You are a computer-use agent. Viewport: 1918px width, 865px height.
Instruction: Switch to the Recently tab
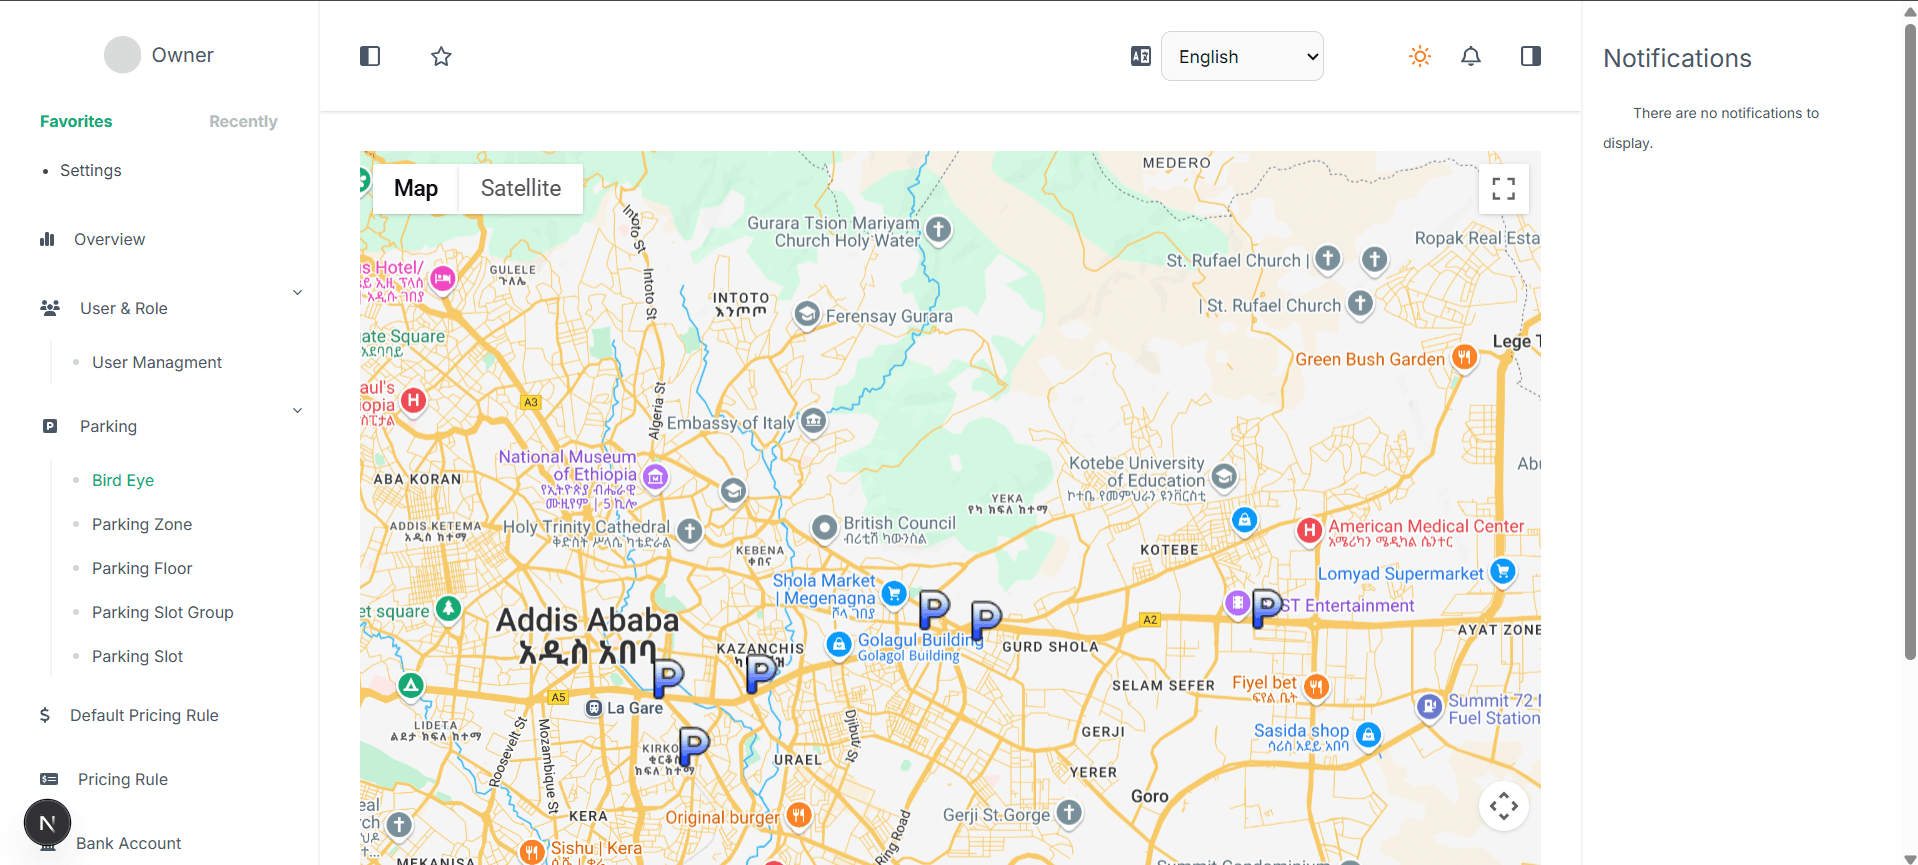pos(243,121)
